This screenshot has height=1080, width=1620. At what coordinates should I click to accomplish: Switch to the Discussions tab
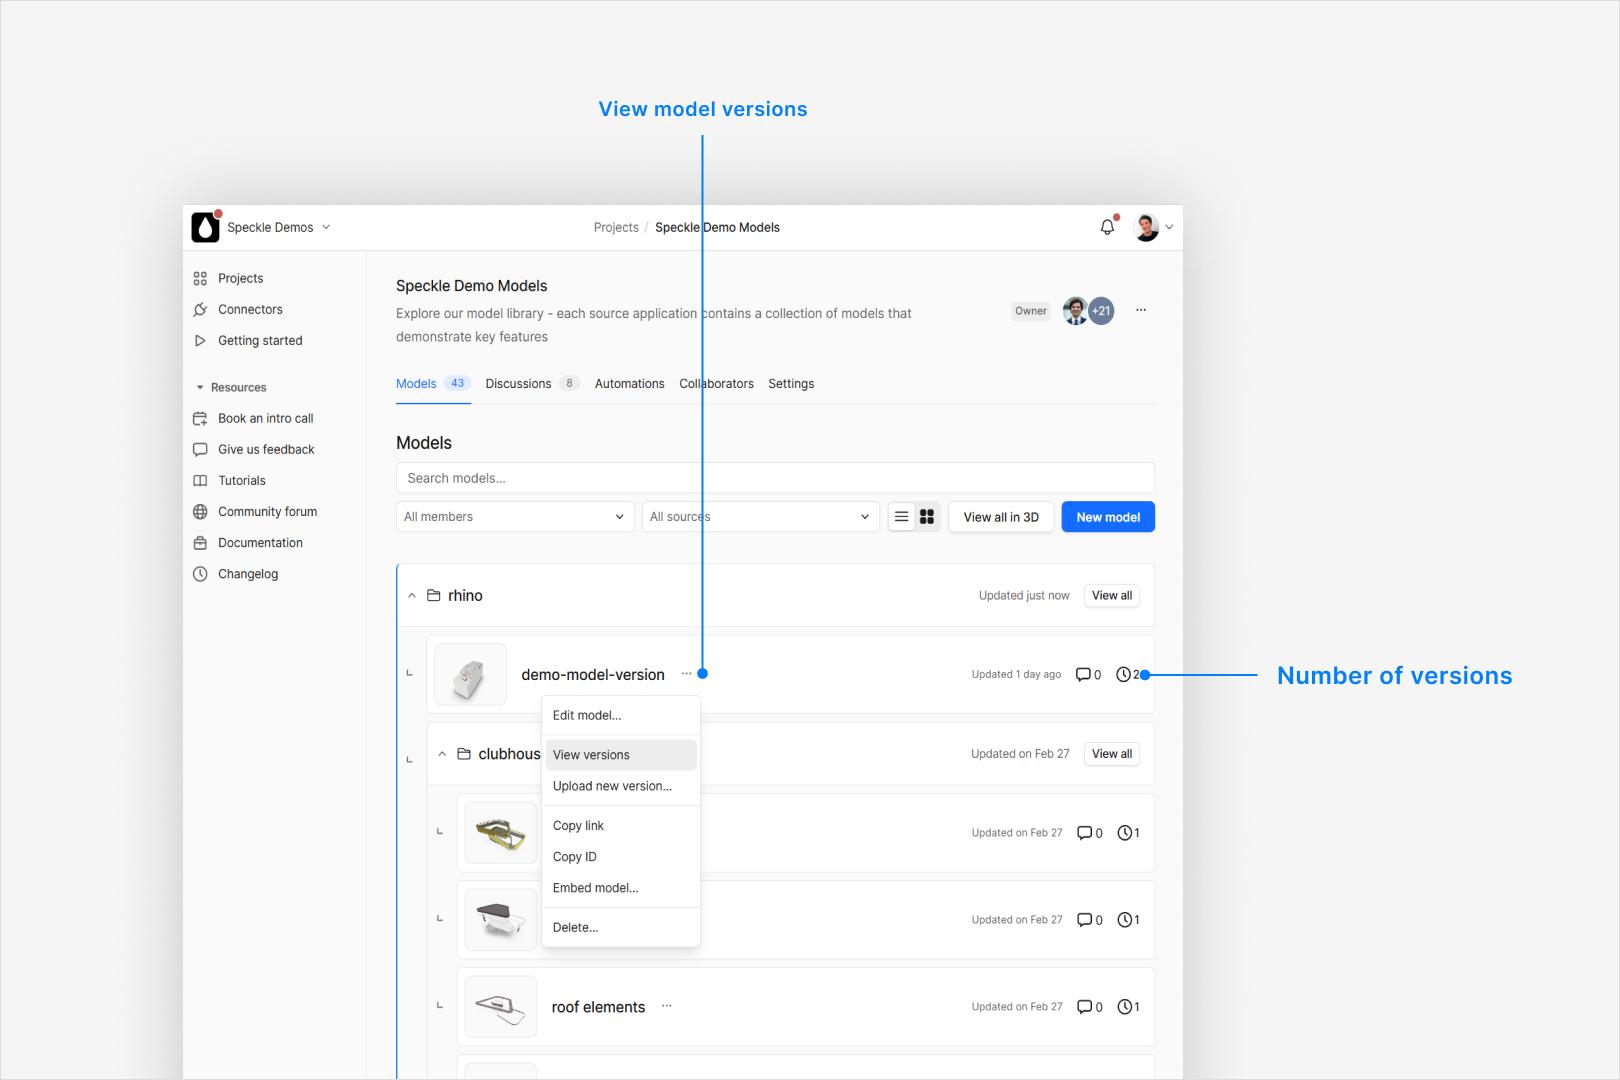click(x=532, y=383)
